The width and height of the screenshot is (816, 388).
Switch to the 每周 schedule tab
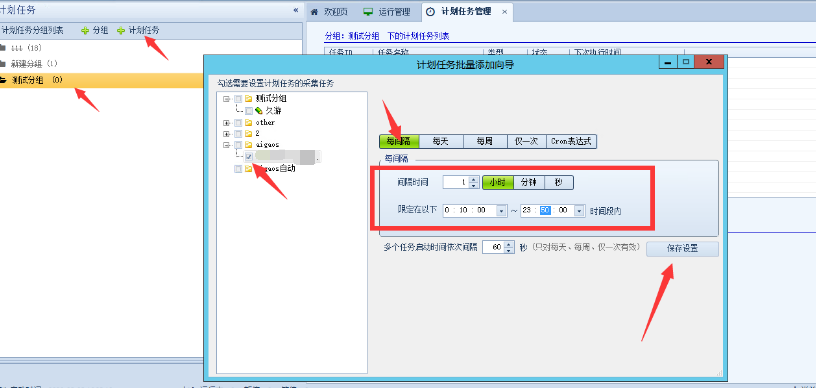click(484, 141)
